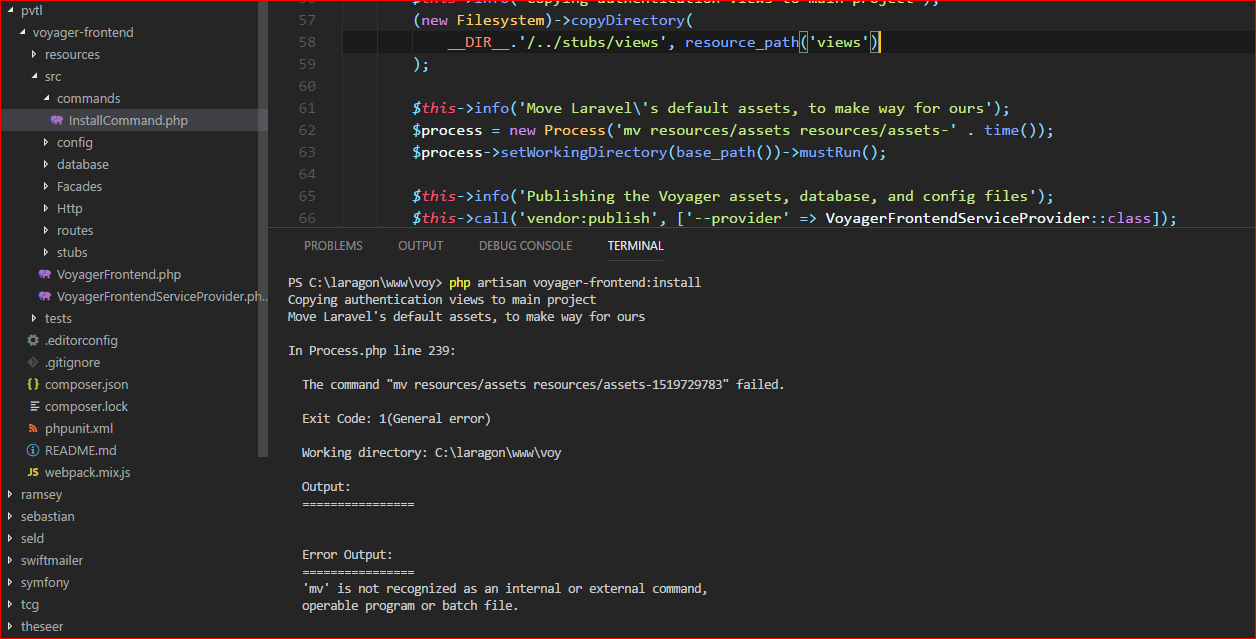
Task: Expand the ramsey vendor folder
Action: [x=11, y=494]
